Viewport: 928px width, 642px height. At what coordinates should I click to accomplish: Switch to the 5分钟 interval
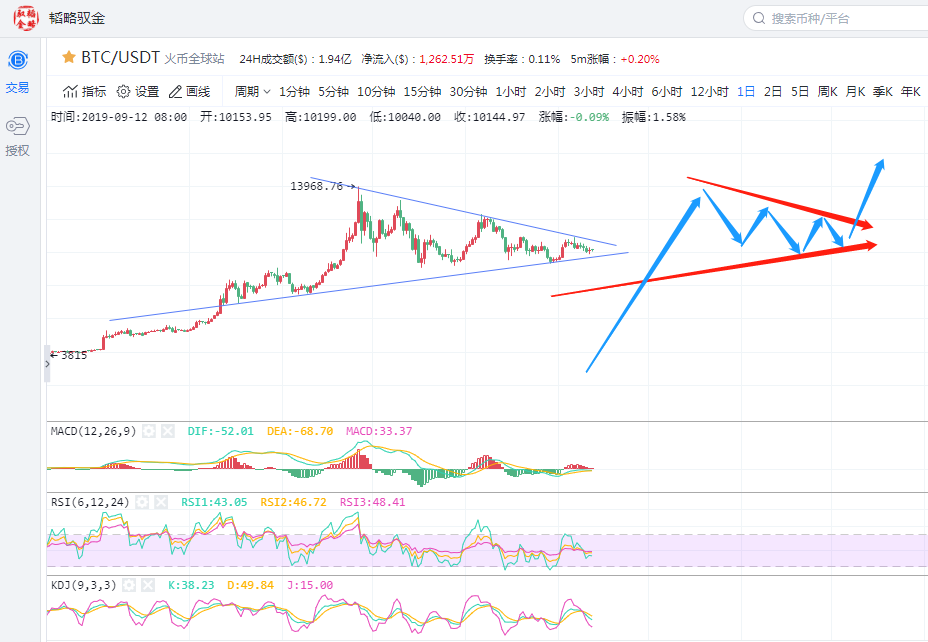[333, 92]
